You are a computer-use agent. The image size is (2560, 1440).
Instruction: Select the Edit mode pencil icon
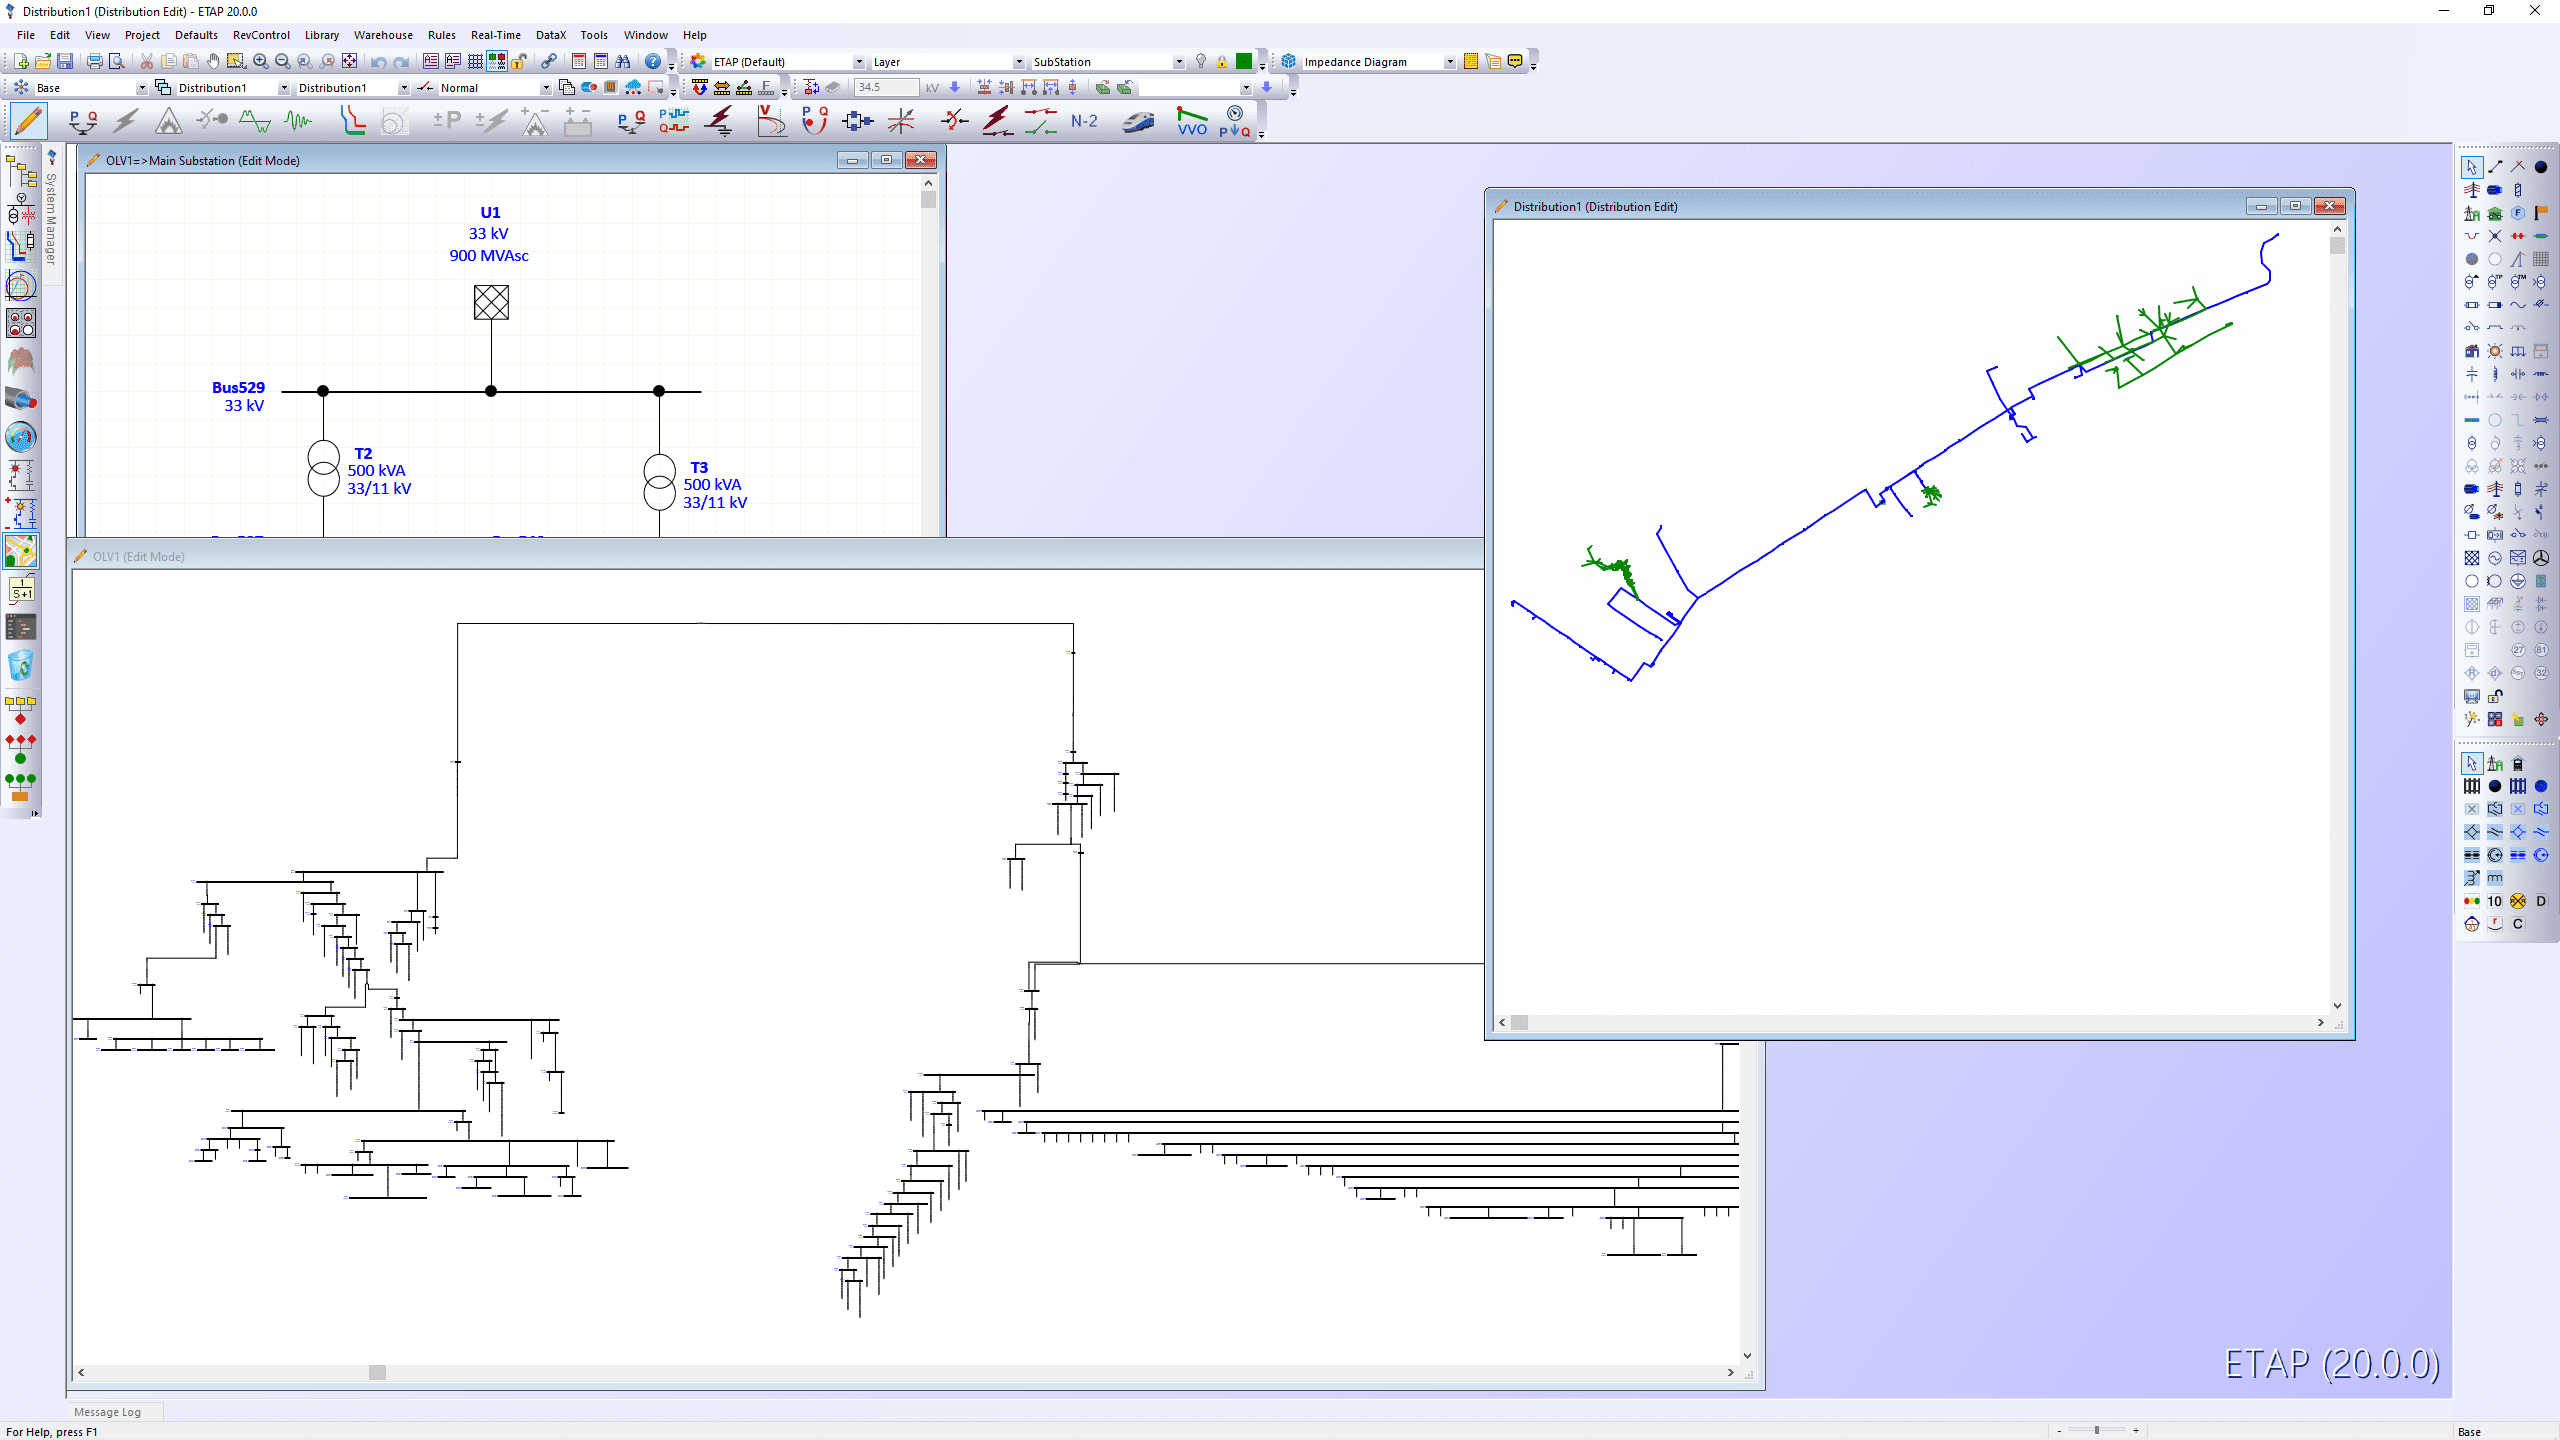pyautogui.click(x=29, y=121)
